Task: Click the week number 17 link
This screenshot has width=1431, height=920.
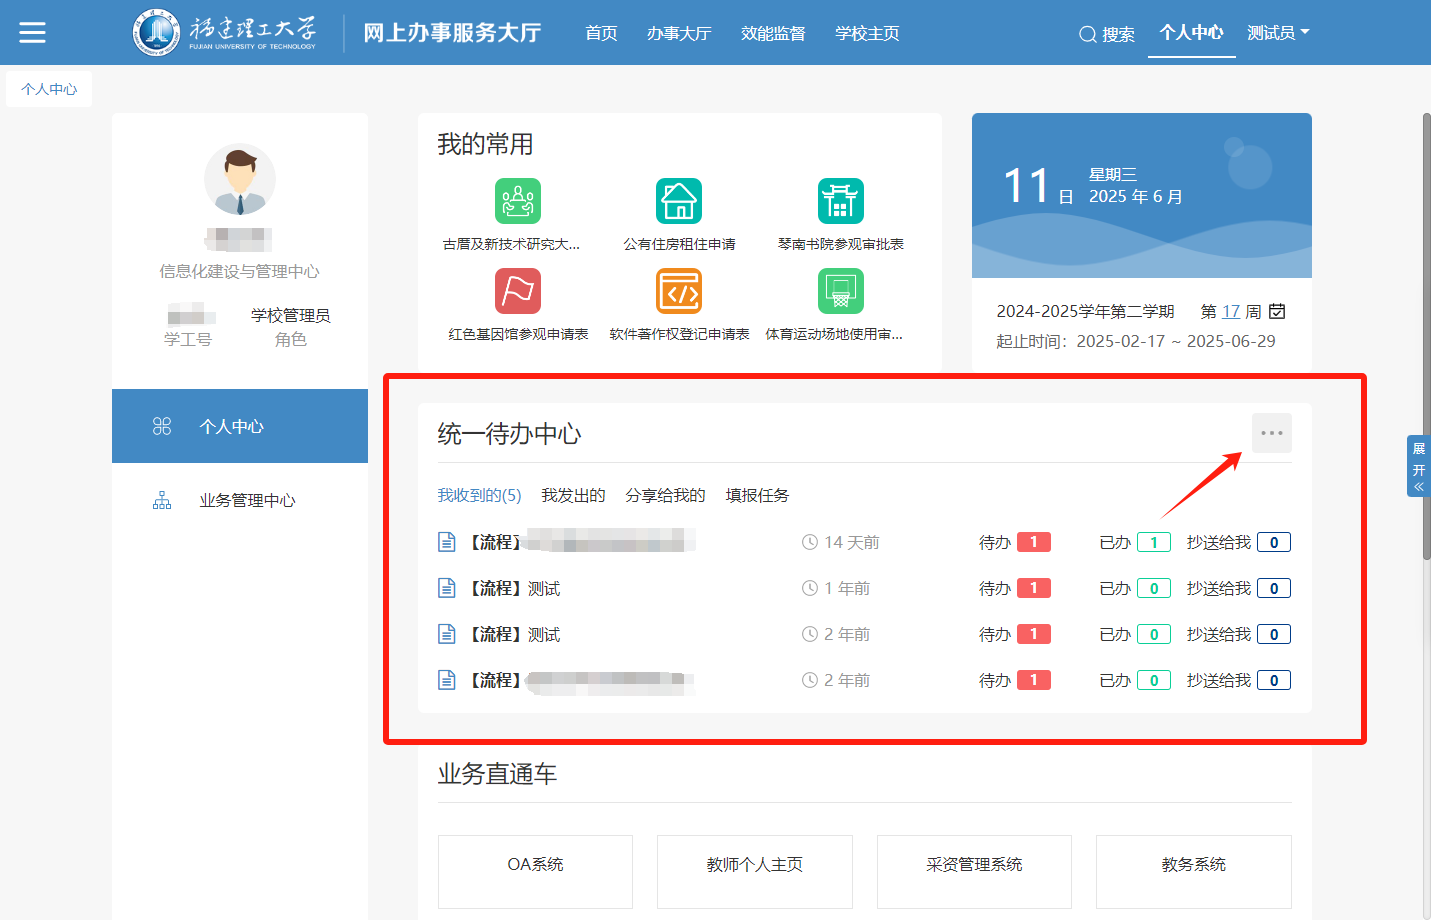Action: click(1230, 311)
